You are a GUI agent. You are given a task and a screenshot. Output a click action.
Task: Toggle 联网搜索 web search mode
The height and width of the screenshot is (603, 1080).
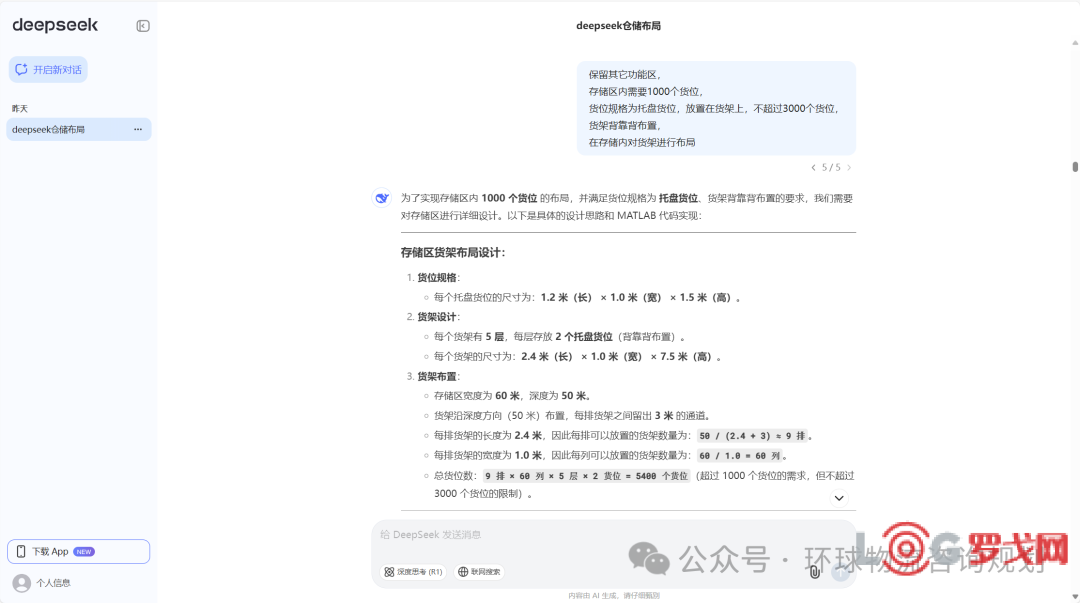pos(479,572)
